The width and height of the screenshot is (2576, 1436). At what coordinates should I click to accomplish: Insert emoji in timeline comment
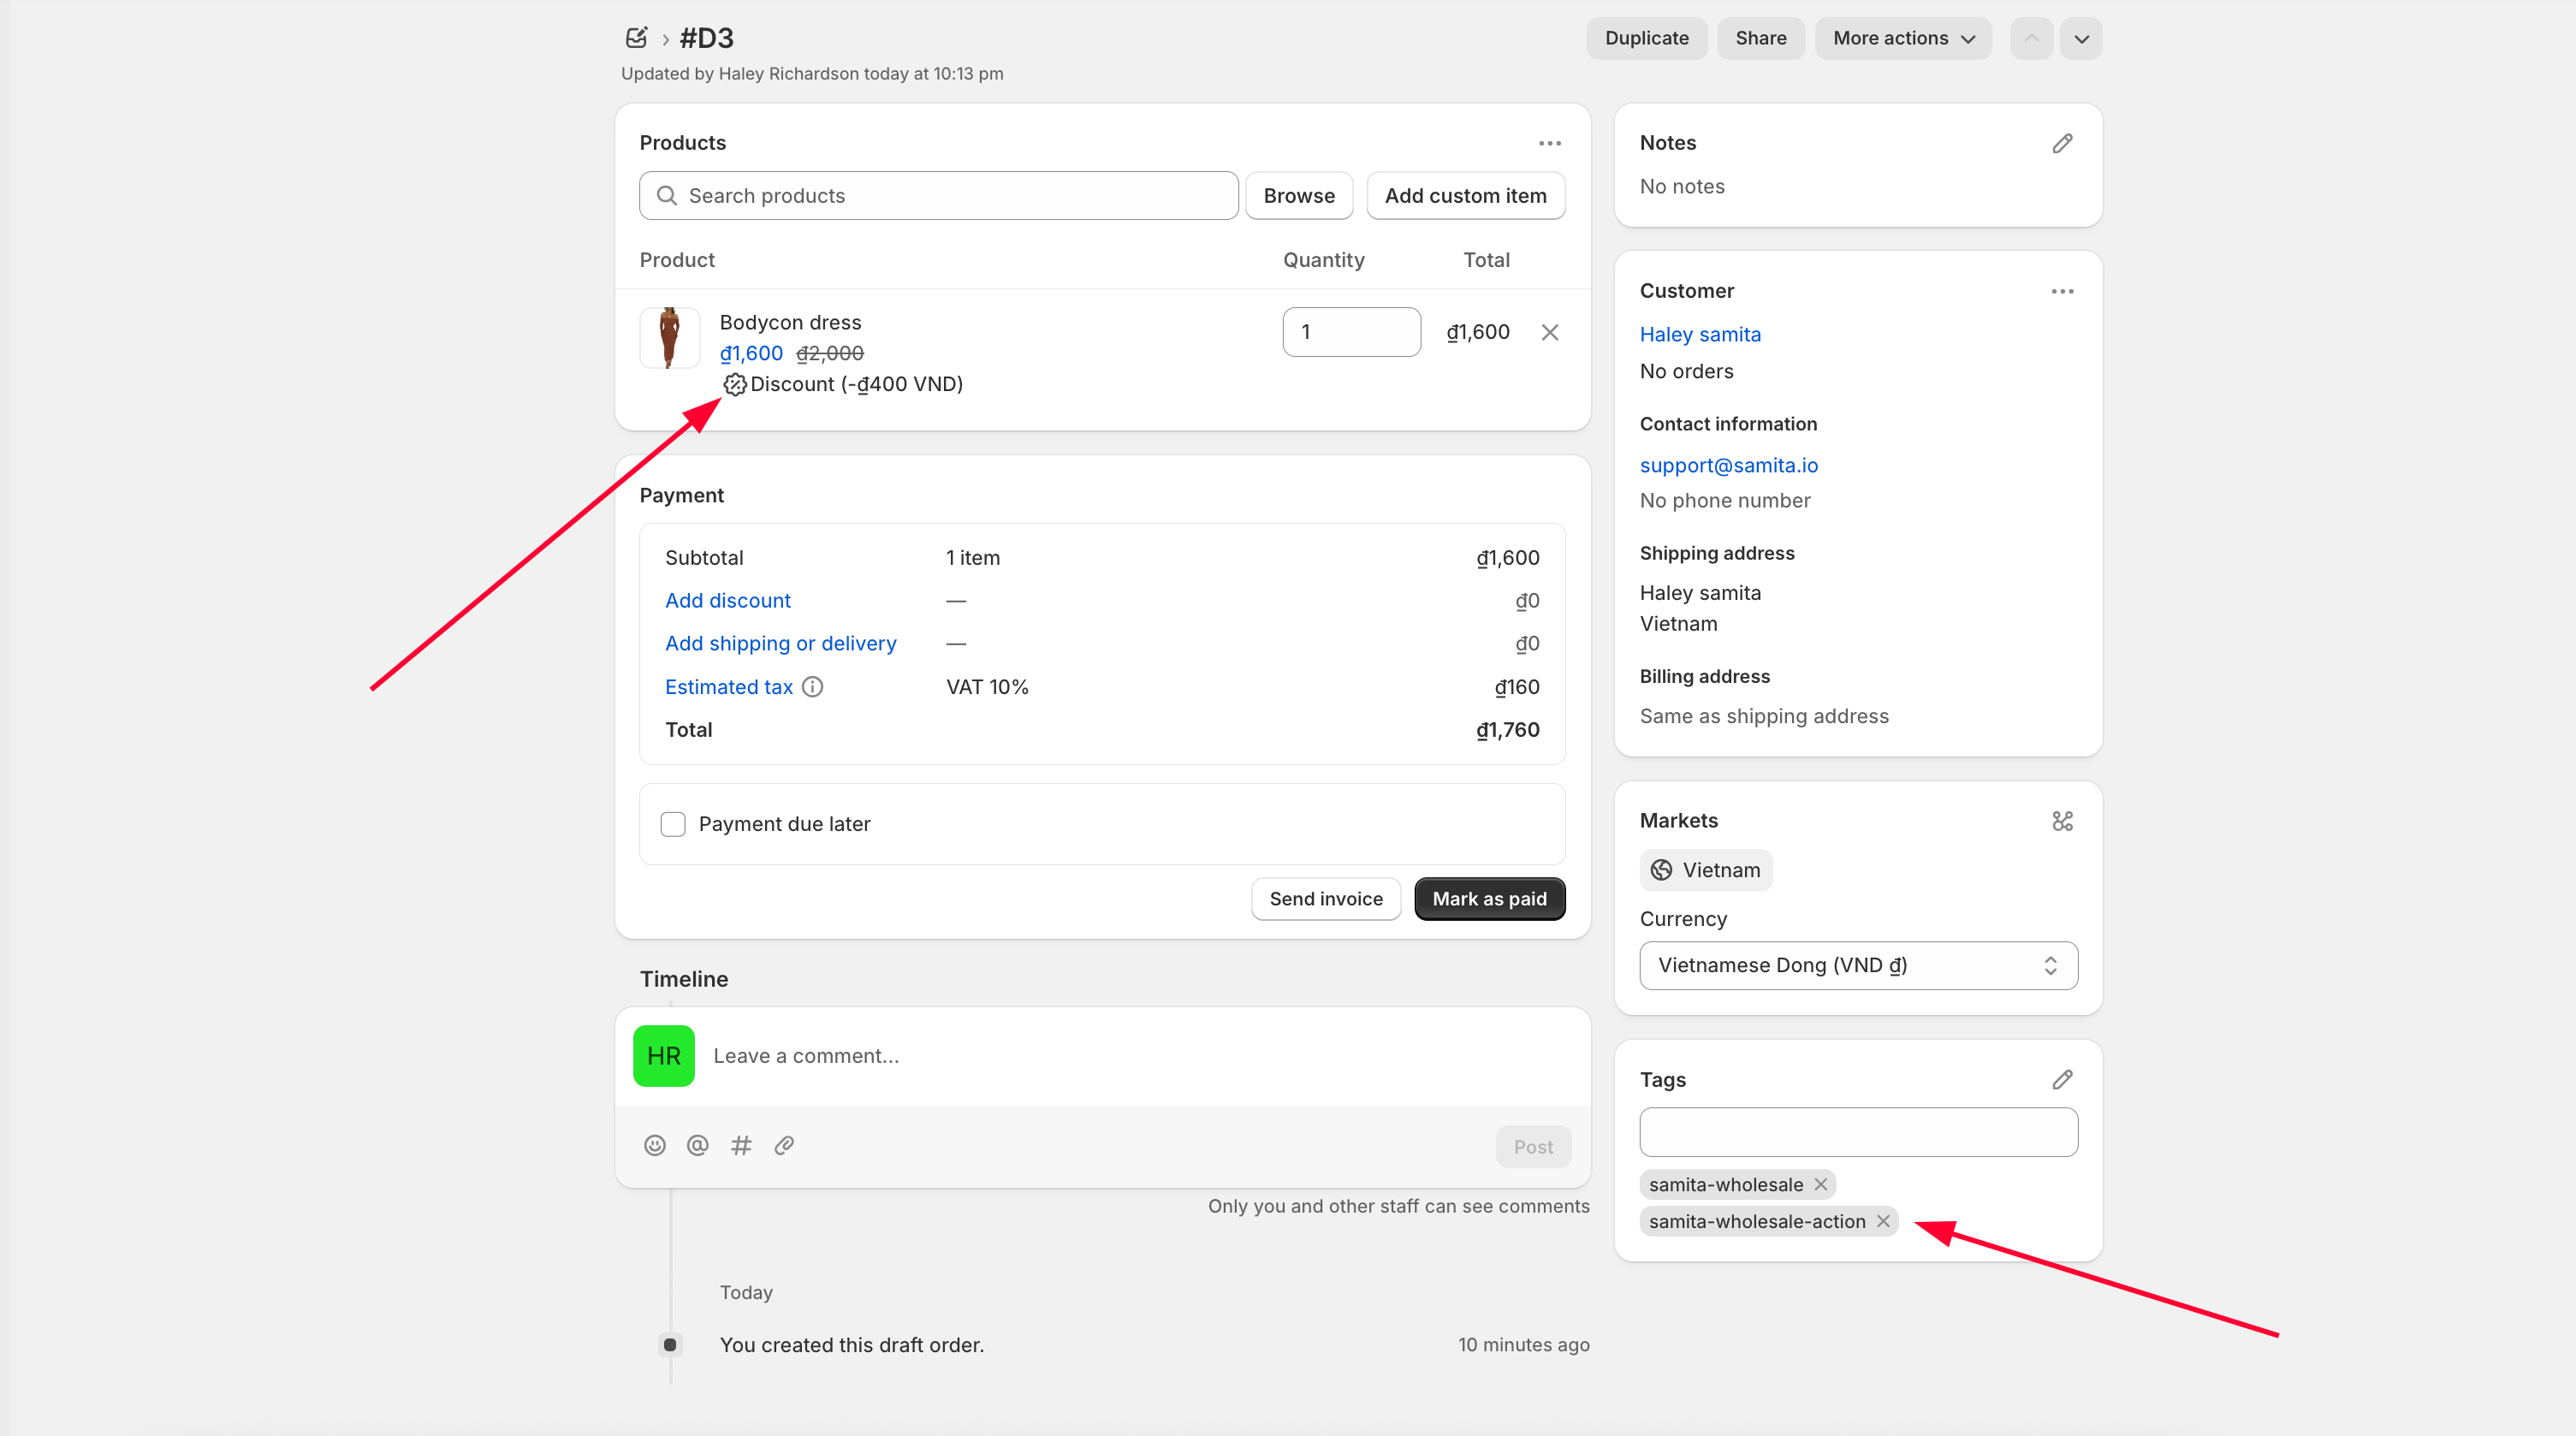coord(654,1146)
